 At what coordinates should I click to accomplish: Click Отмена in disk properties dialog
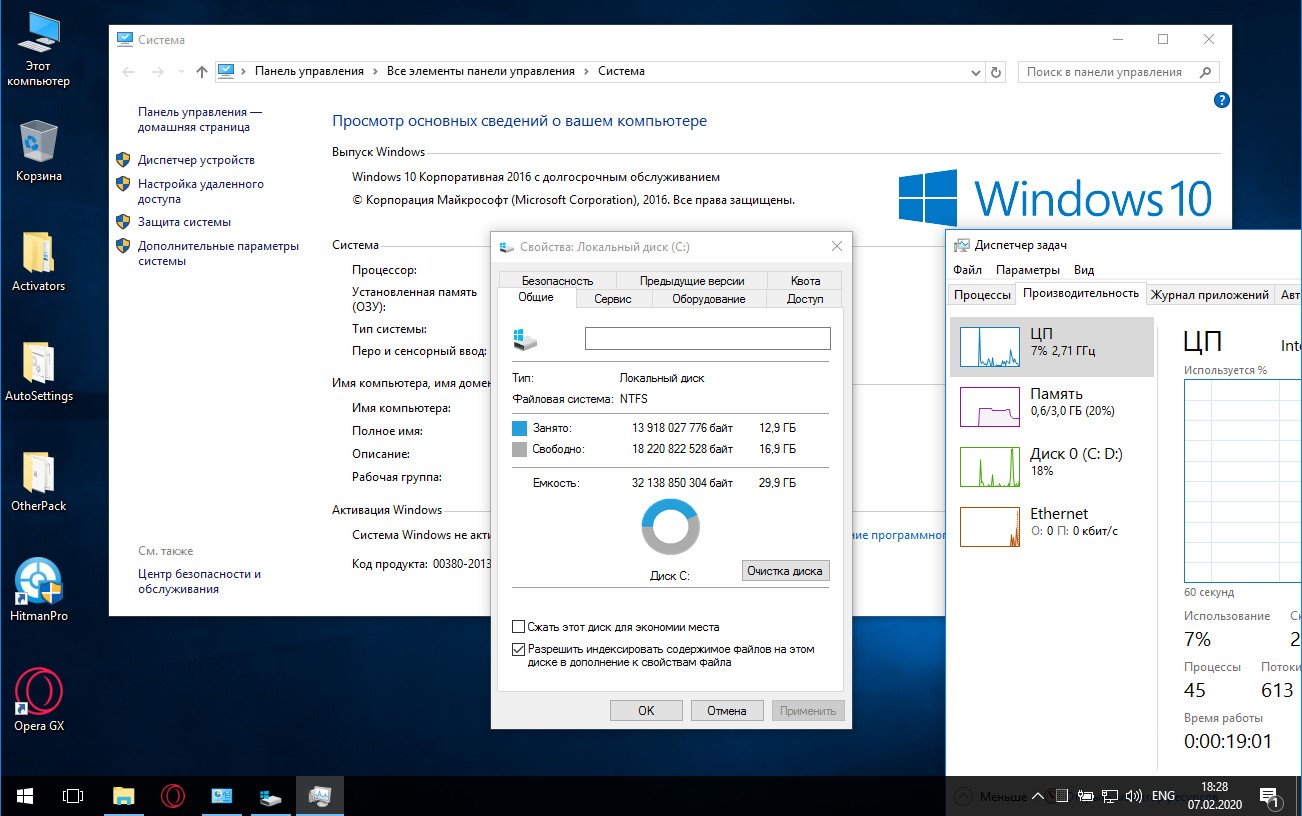(x=727, y=711)
